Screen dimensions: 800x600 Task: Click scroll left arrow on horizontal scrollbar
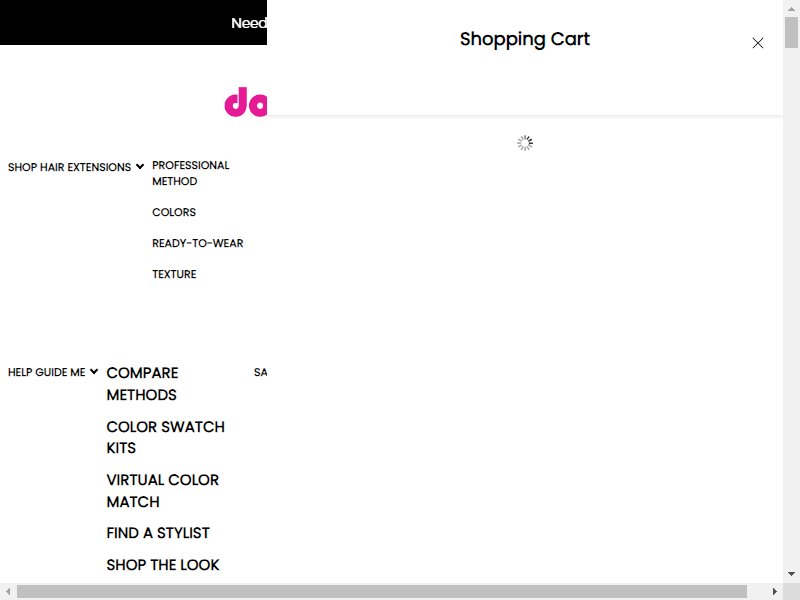coord(8,592)
